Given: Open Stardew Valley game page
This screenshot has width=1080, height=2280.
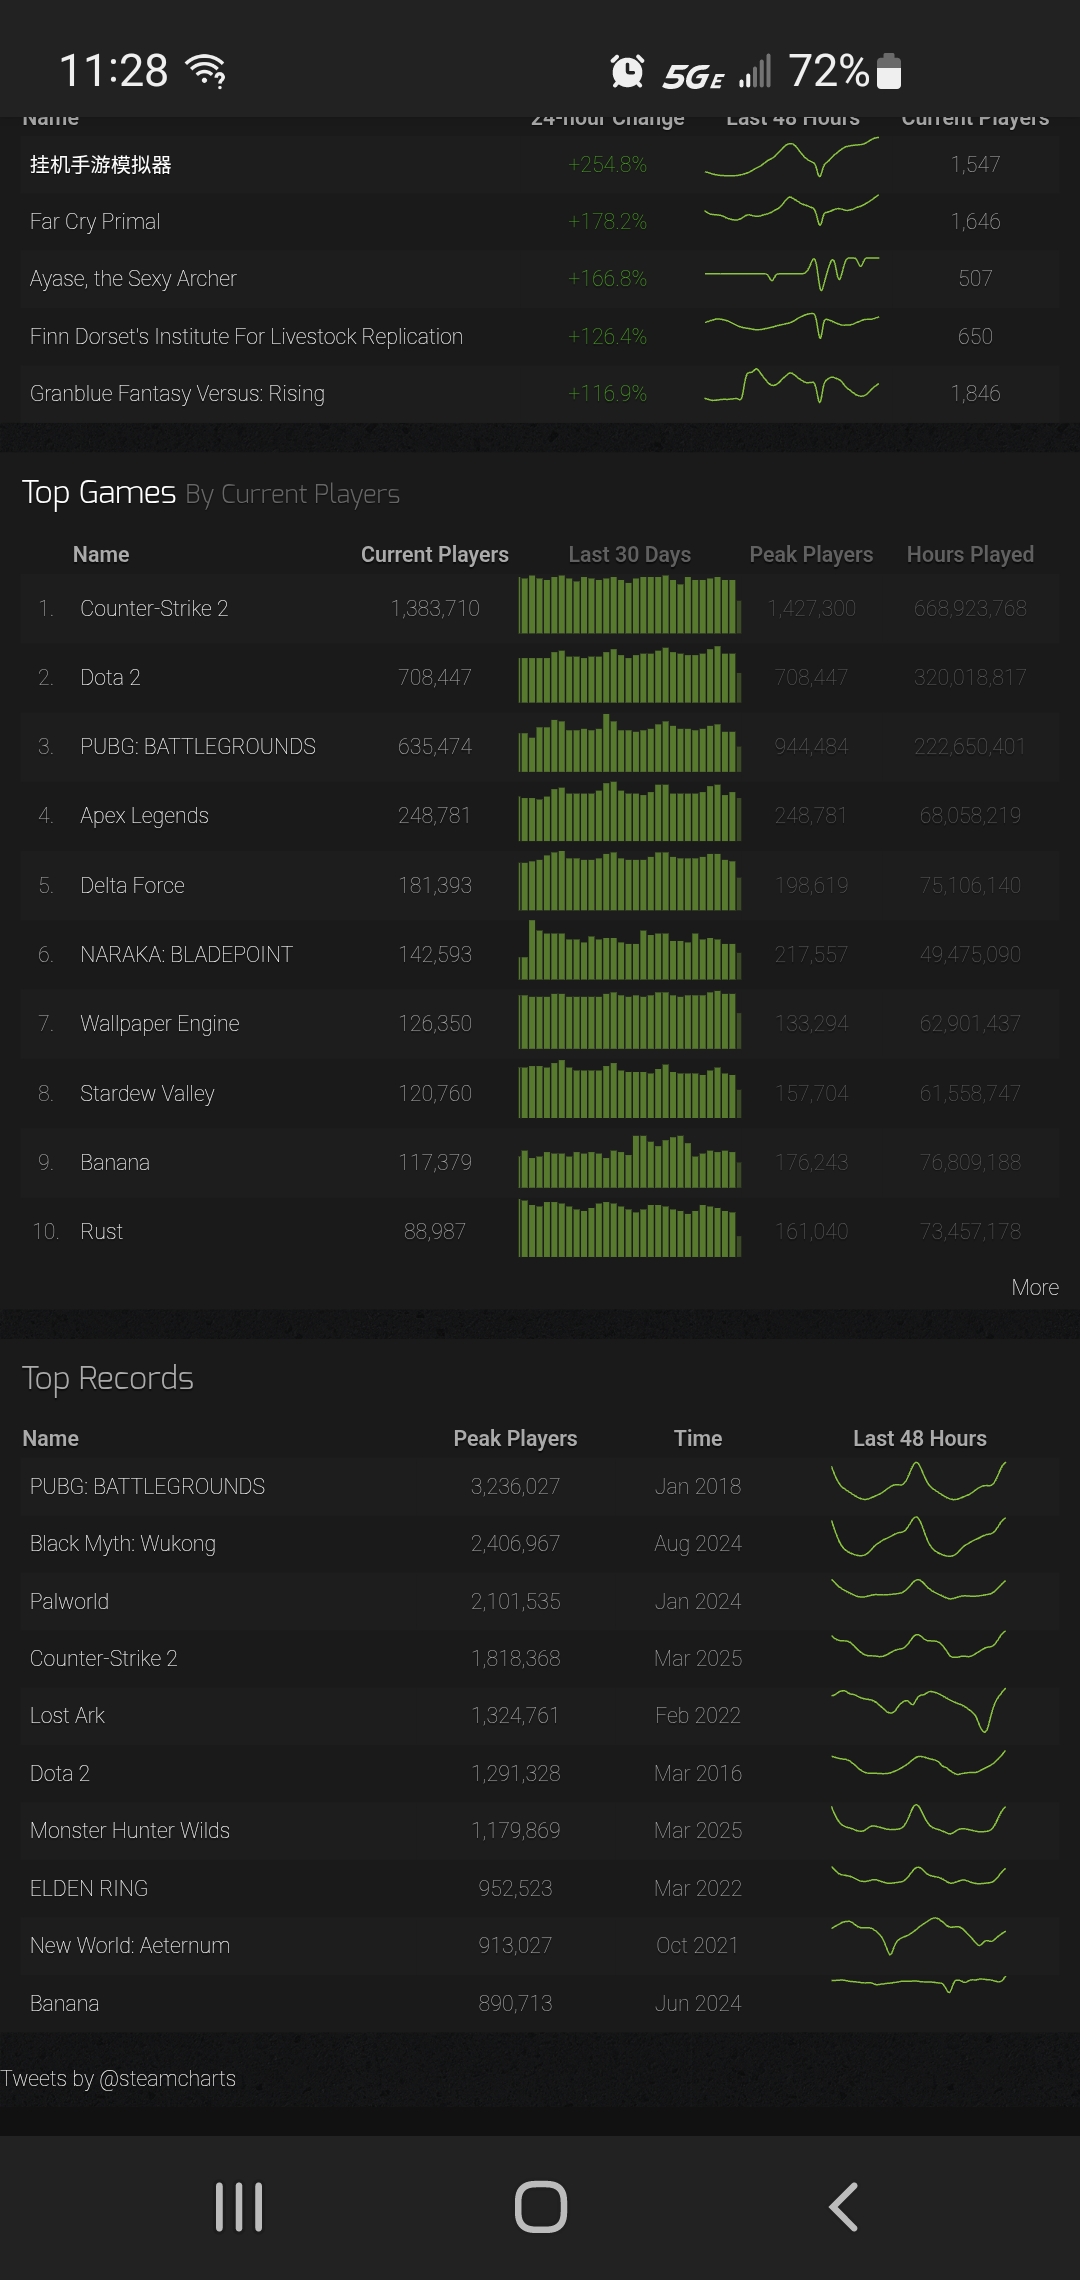Looking at the screenshot, I should click(147, 1093).
